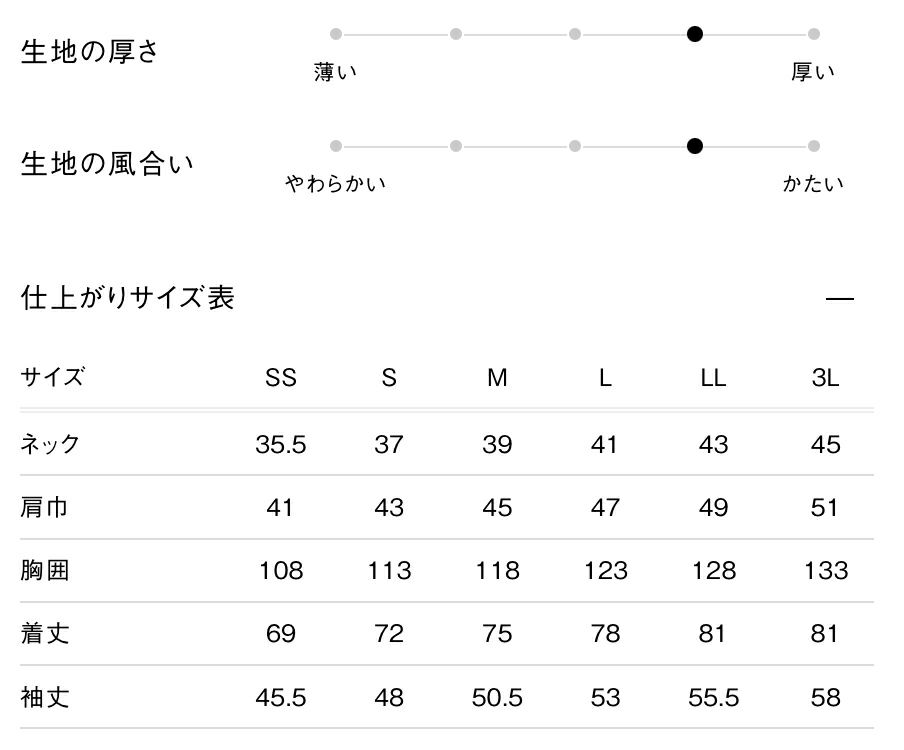The width and height of the screenshot is (904, 750).
Task: Click the LL size column header
Action: [x=713, y=378]
